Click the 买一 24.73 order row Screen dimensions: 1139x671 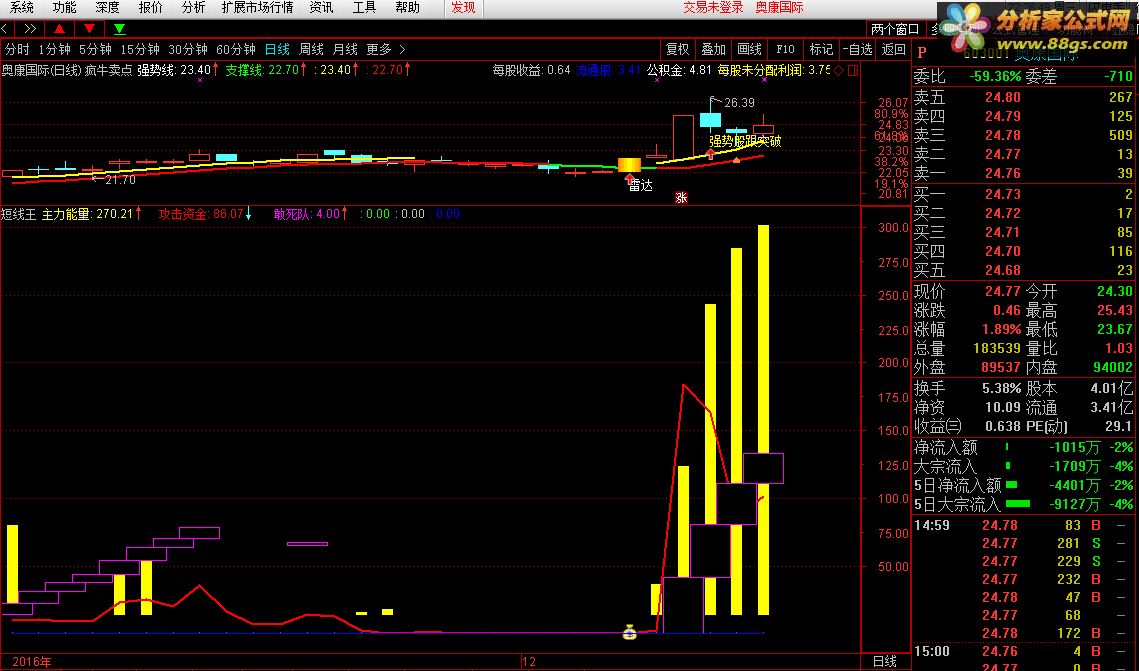click(x=1023, y=195)
